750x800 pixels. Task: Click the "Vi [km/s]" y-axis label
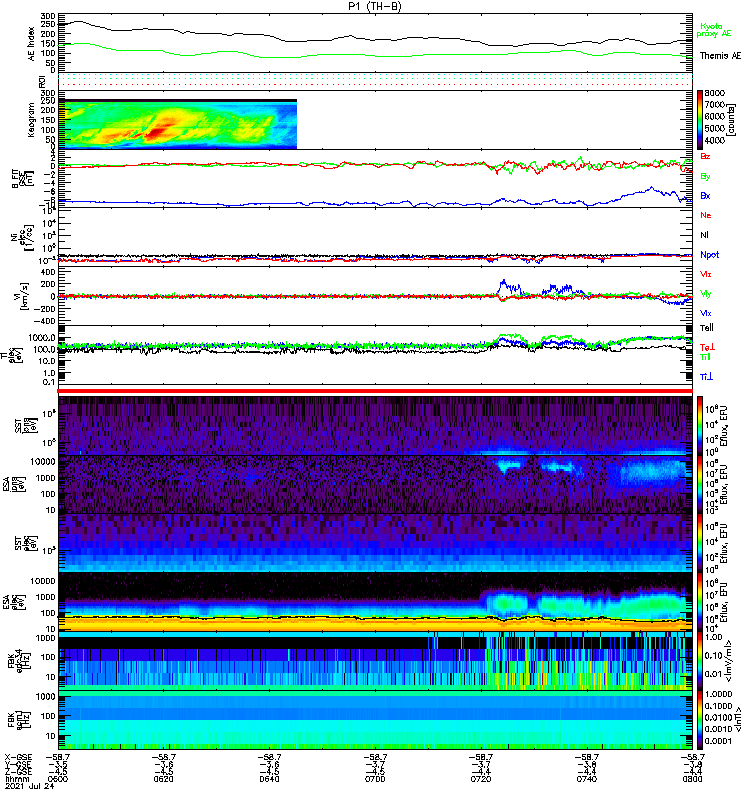[24, 296]
